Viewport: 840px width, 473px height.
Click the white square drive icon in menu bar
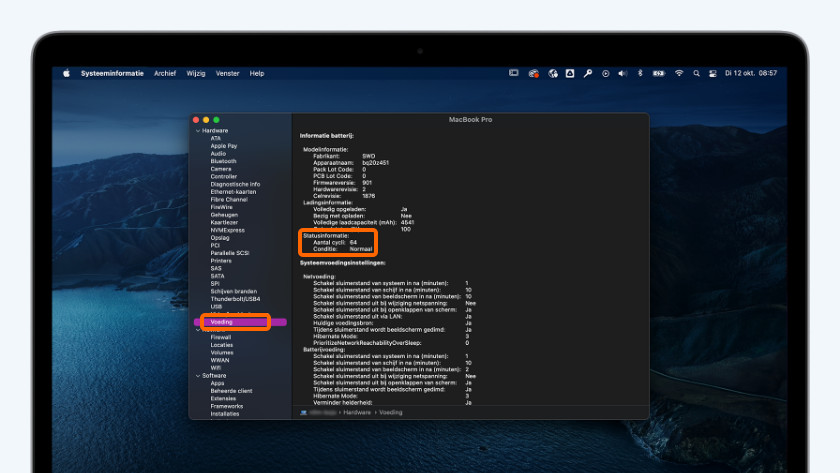[x=570, y=73]
